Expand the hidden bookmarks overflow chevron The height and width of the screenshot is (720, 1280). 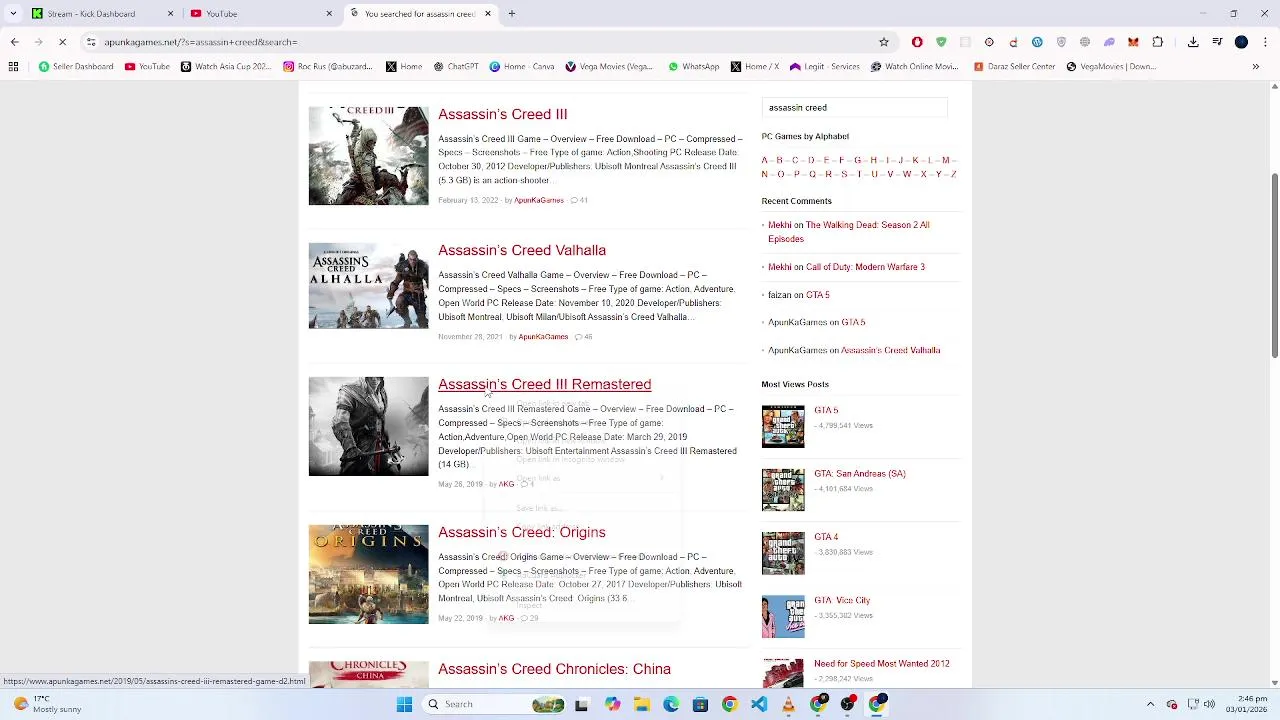(1256, 67)
